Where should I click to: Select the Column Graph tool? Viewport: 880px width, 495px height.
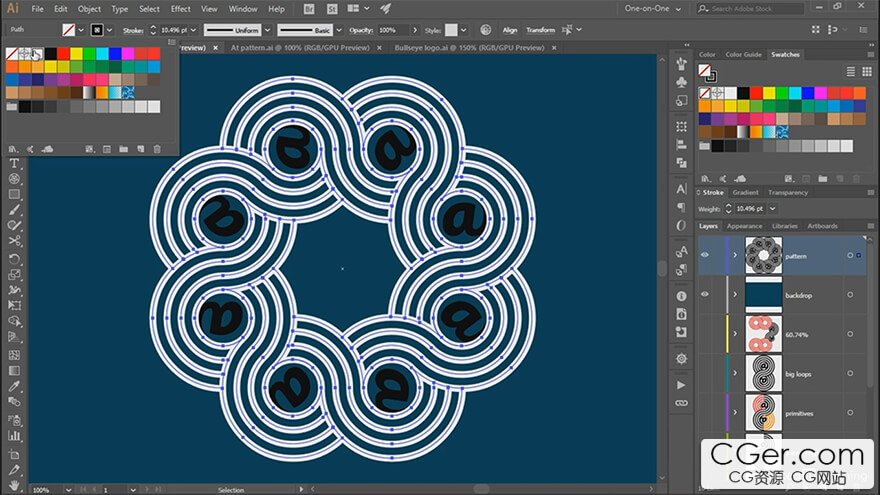point(15,436)
